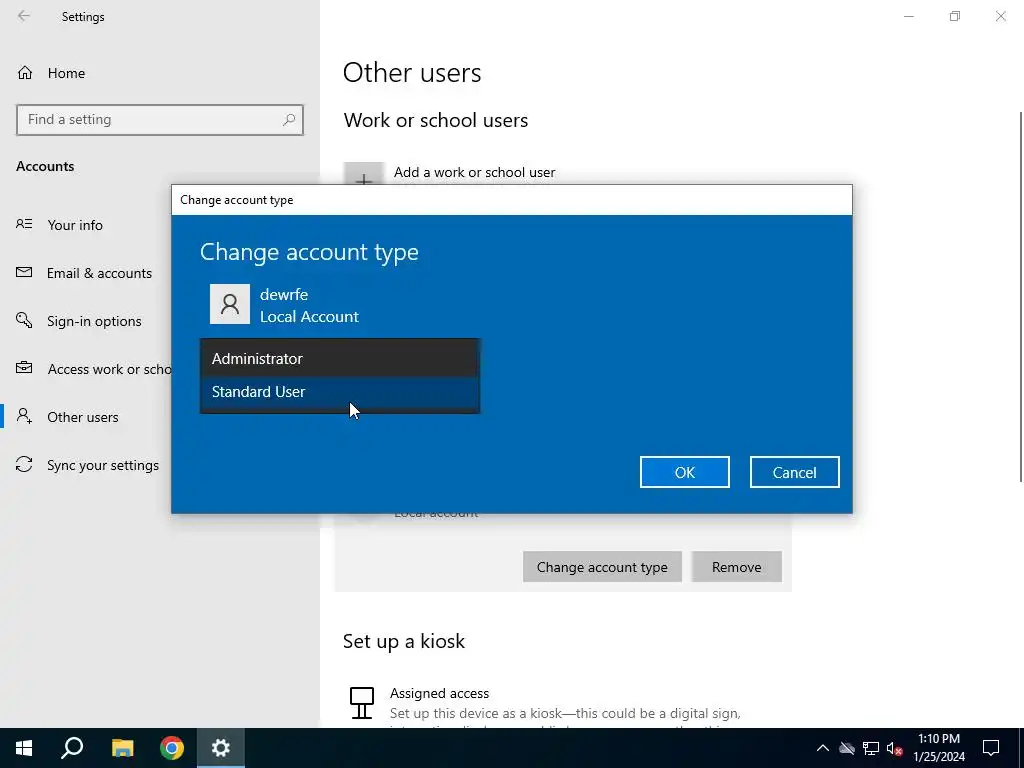Click the Sync circular arrows icon
This screenshot has width=1024, height=768.
coord(24,464)
